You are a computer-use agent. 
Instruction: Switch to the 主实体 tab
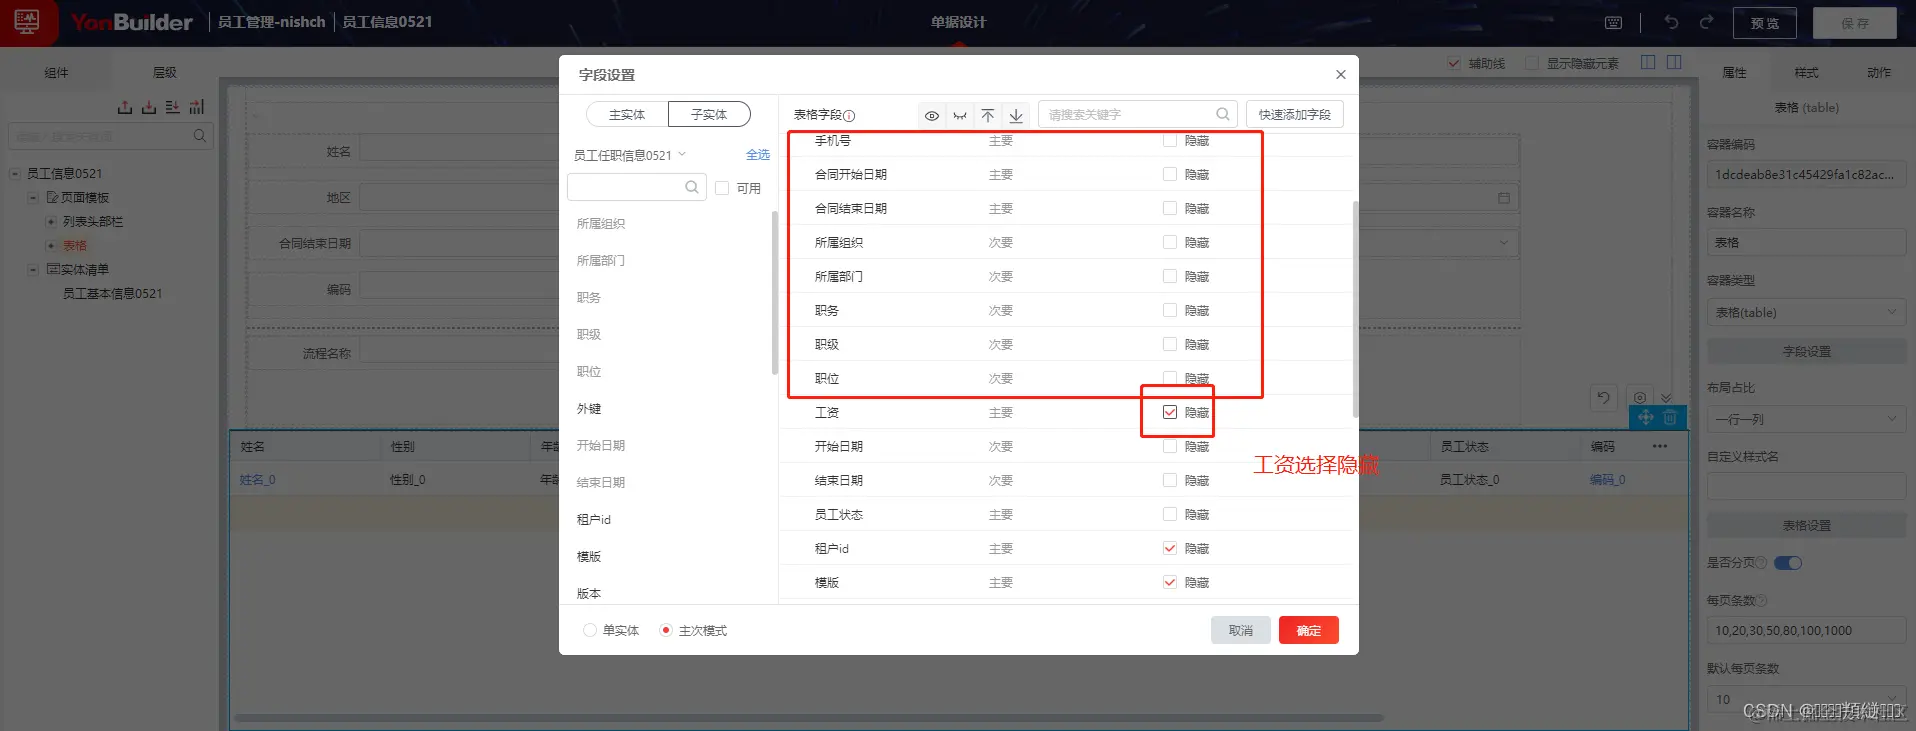pyautogui.click(x=627, y=114)
